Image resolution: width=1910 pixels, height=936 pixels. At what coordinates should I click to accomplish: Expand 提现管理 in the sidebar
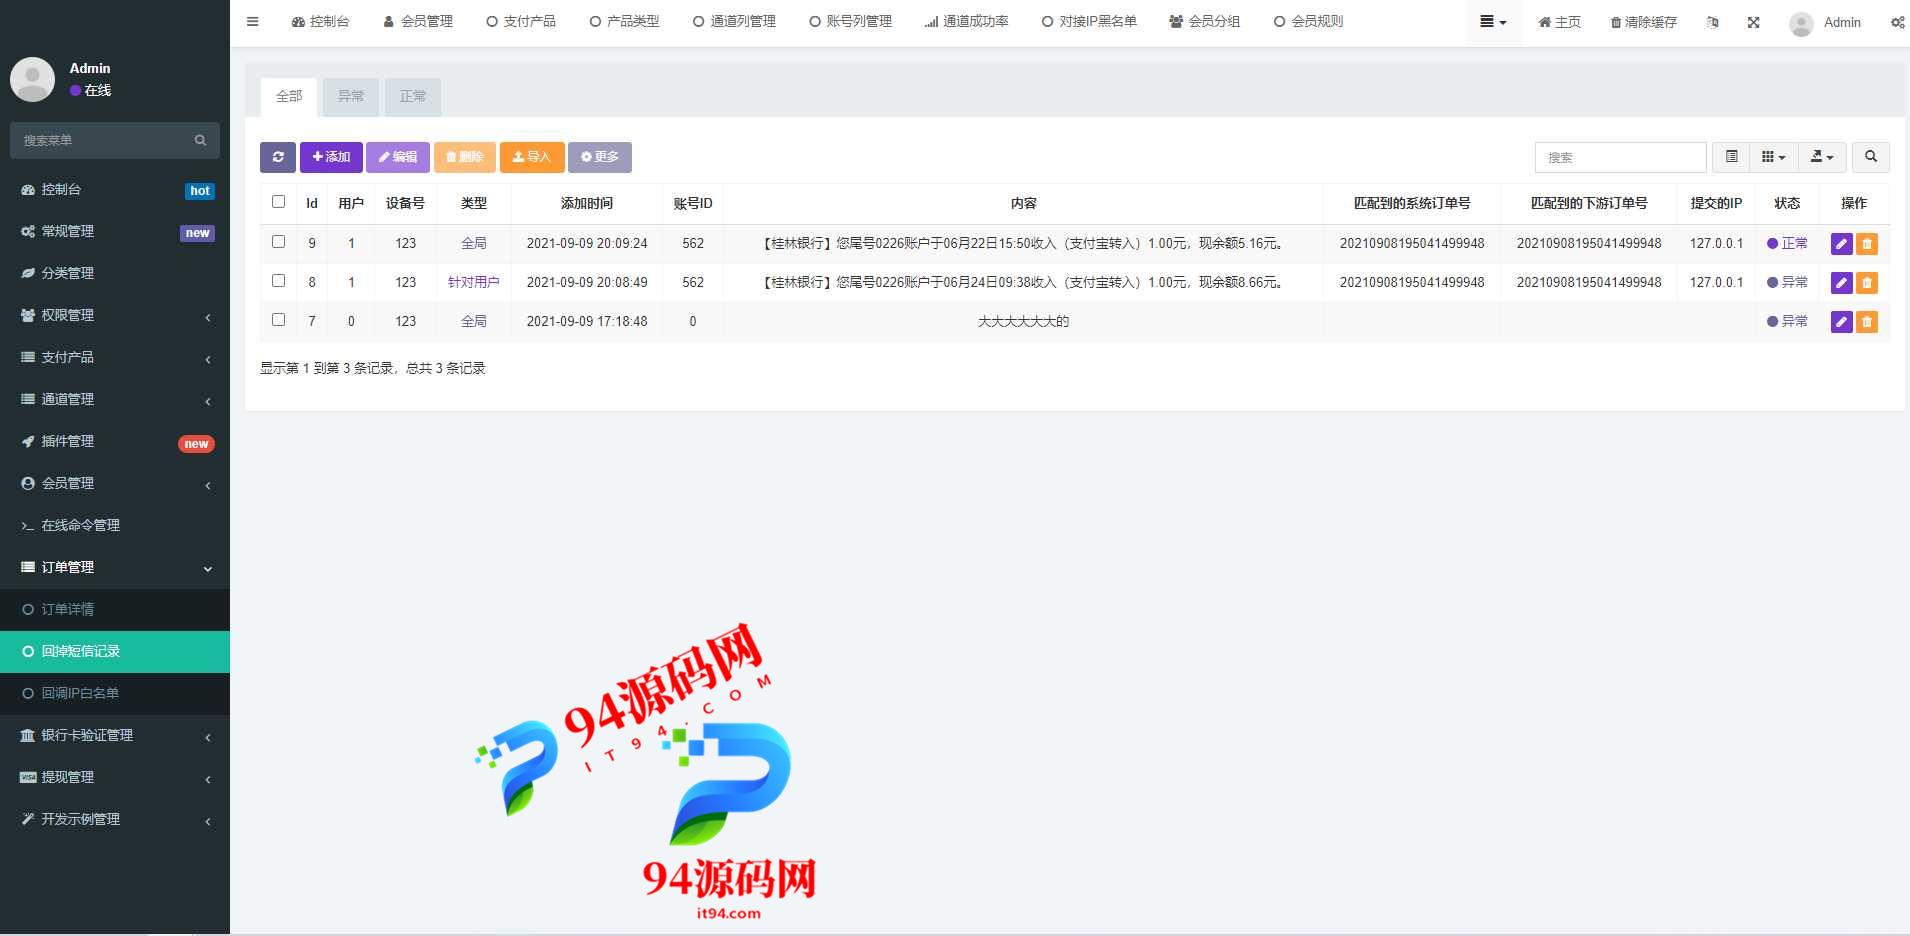click(115, 778)
